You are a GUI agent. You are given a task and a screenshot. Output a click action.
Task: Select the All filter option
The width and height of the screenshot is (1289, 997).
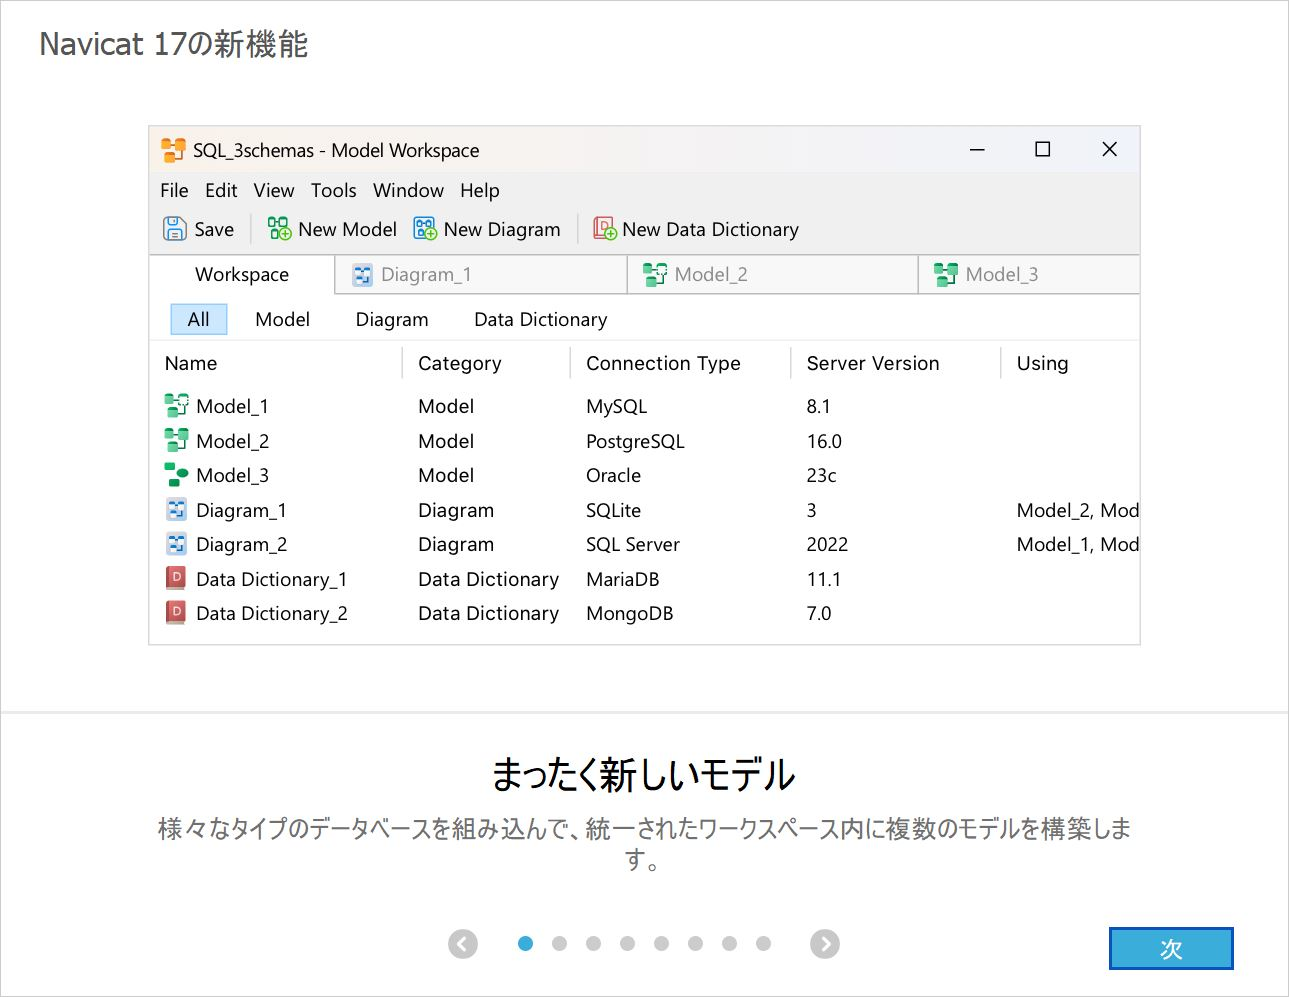pyautogui.click(x=197, y=318)
